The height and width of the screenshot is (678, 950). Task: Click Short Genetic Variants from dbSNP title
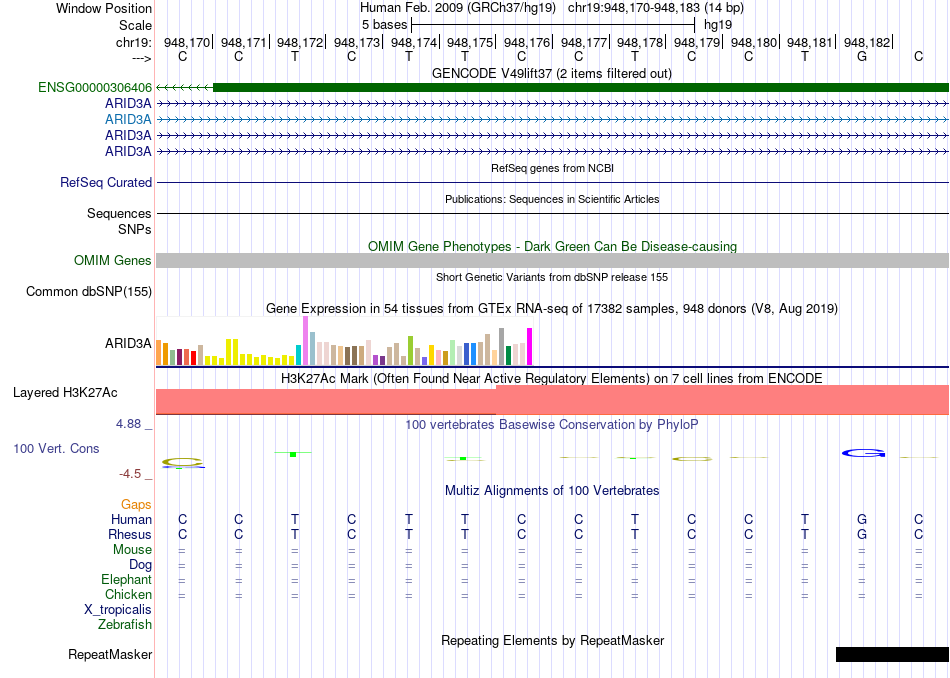click(x=552, y=277)
